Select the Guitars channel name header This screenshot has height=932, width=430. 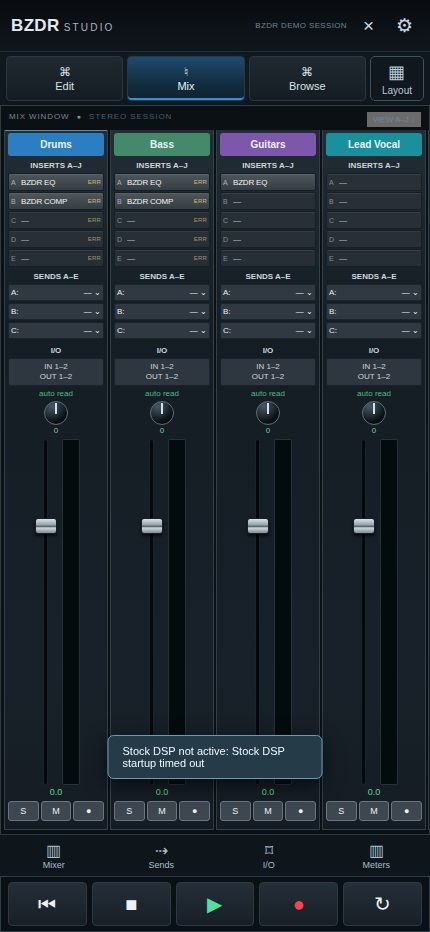pyautogui.click(x=268, y=144)
